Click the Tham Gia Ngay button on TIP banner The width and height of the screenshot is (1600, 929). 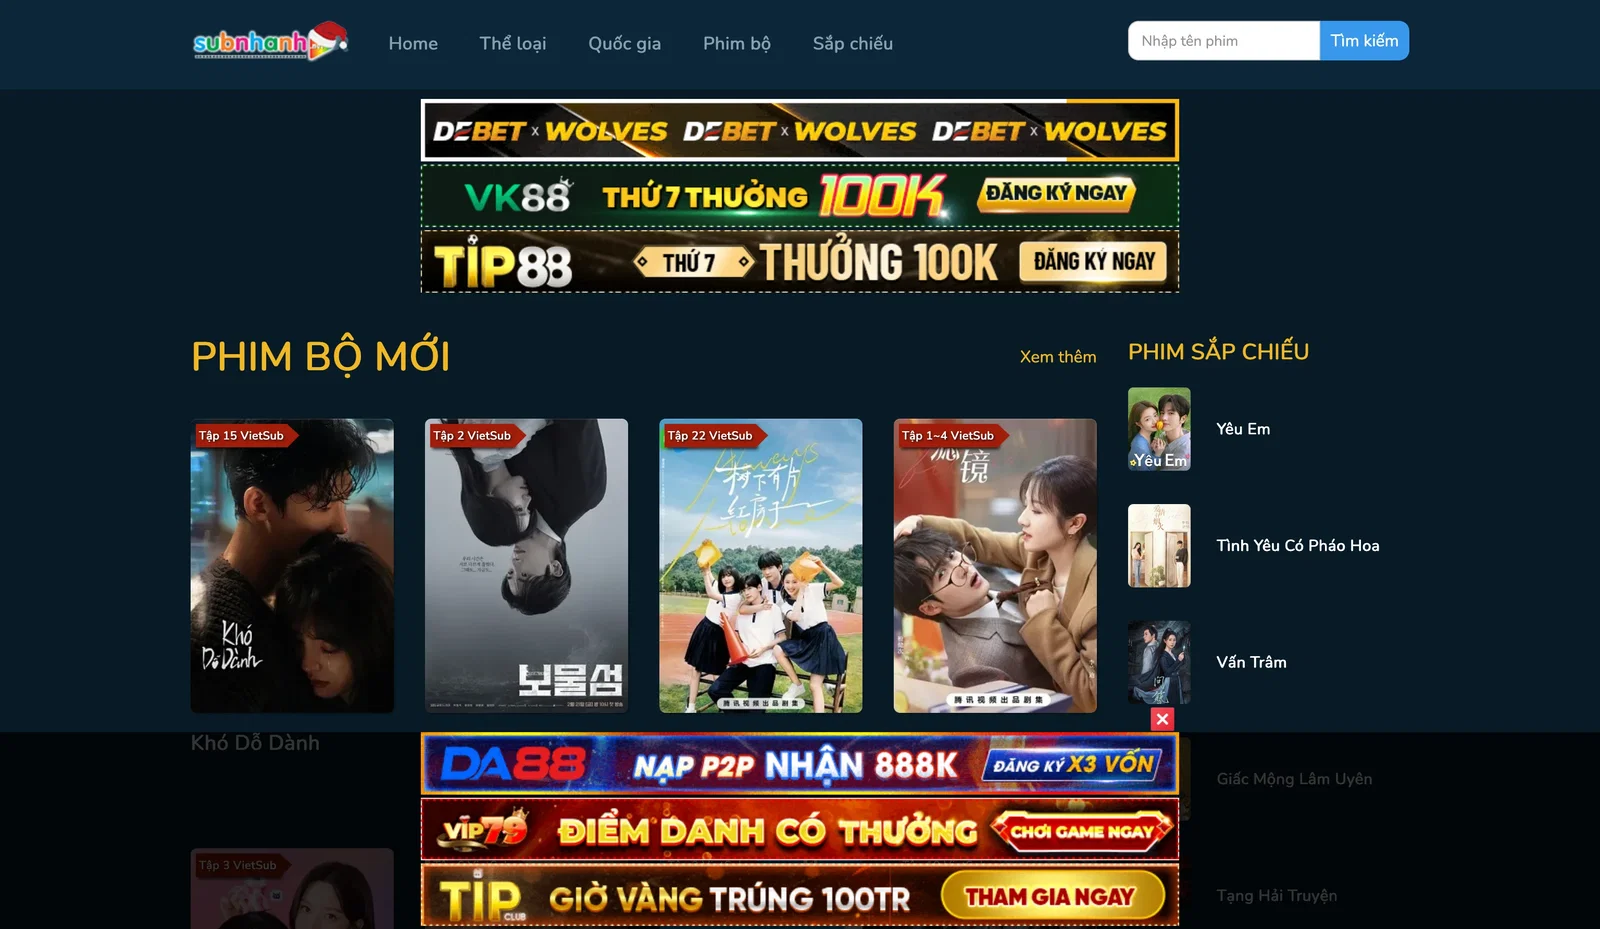coord(1051,896)
